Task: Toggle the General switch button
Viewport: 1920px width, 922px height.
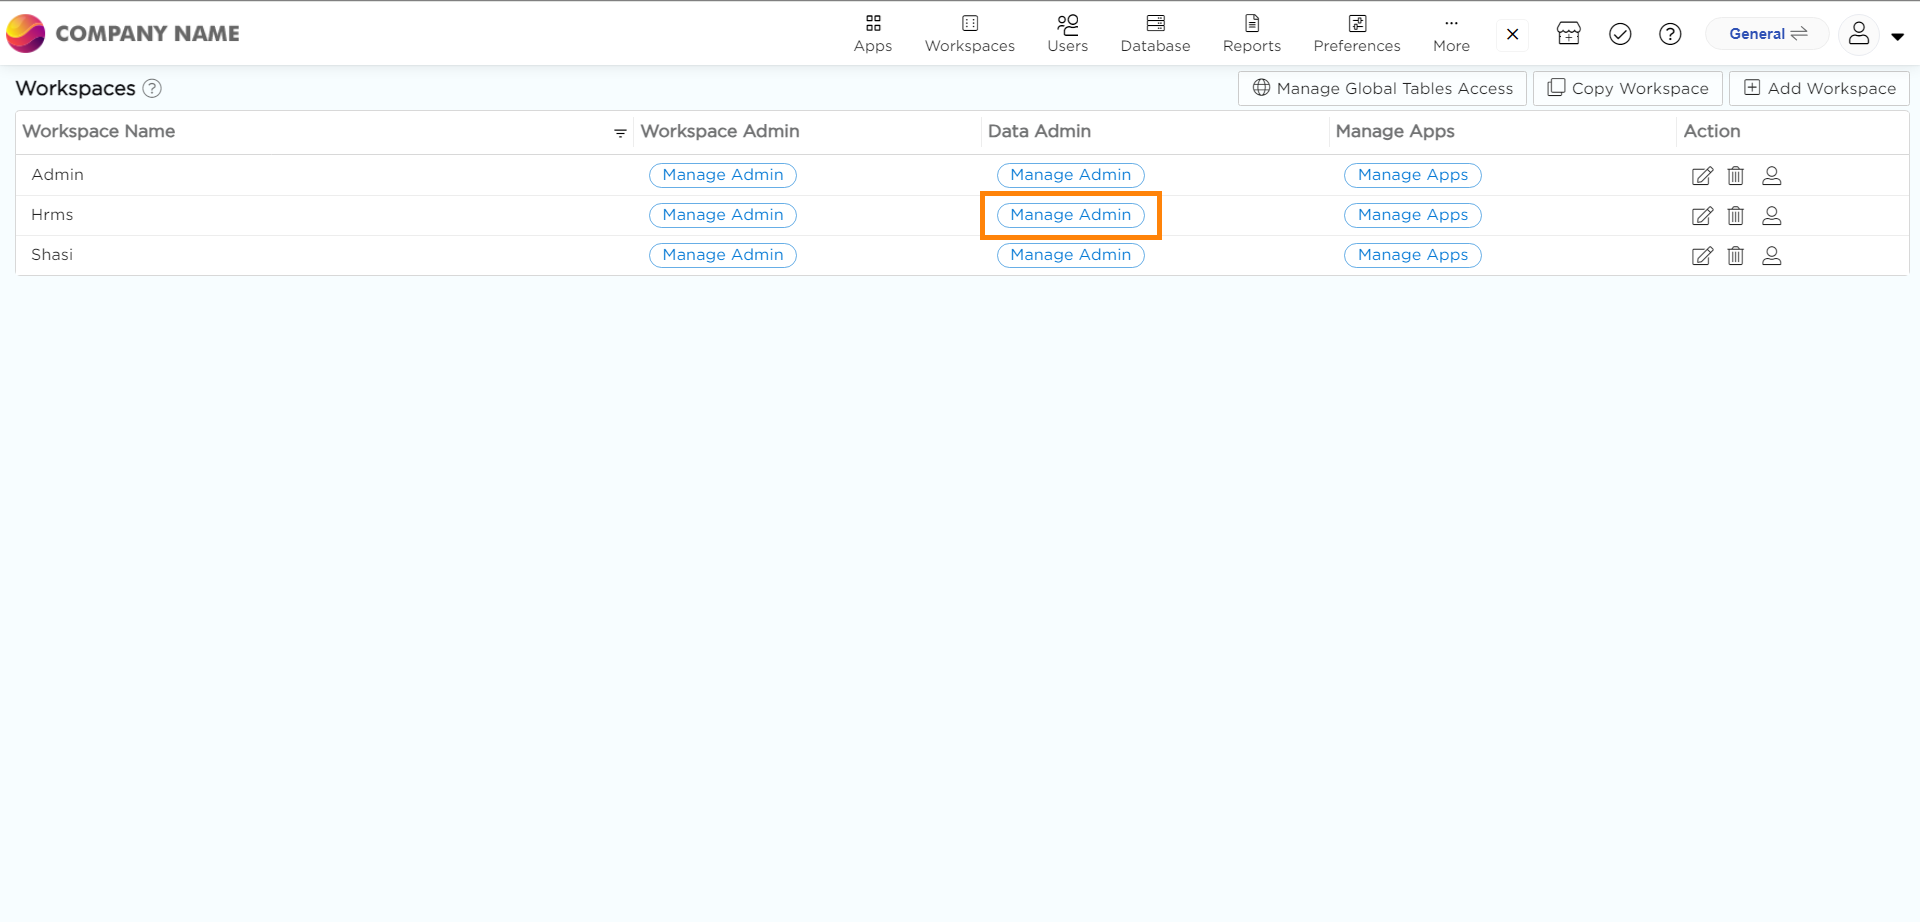Action: pos(1767,34)
